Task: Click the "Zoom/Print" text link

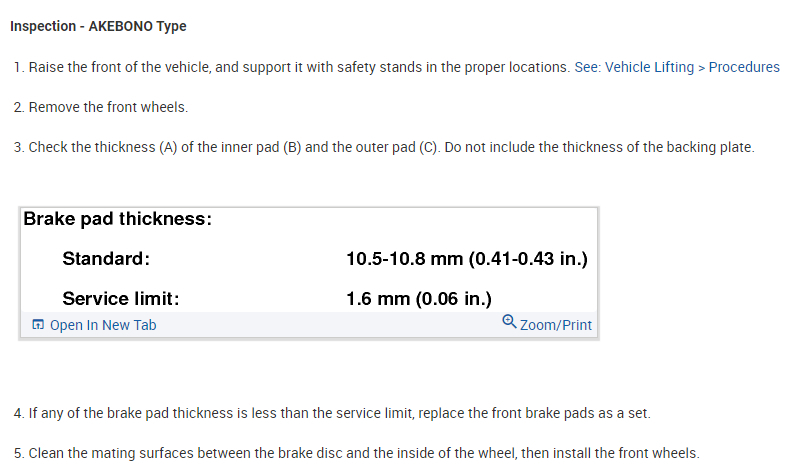Action: 556,325
